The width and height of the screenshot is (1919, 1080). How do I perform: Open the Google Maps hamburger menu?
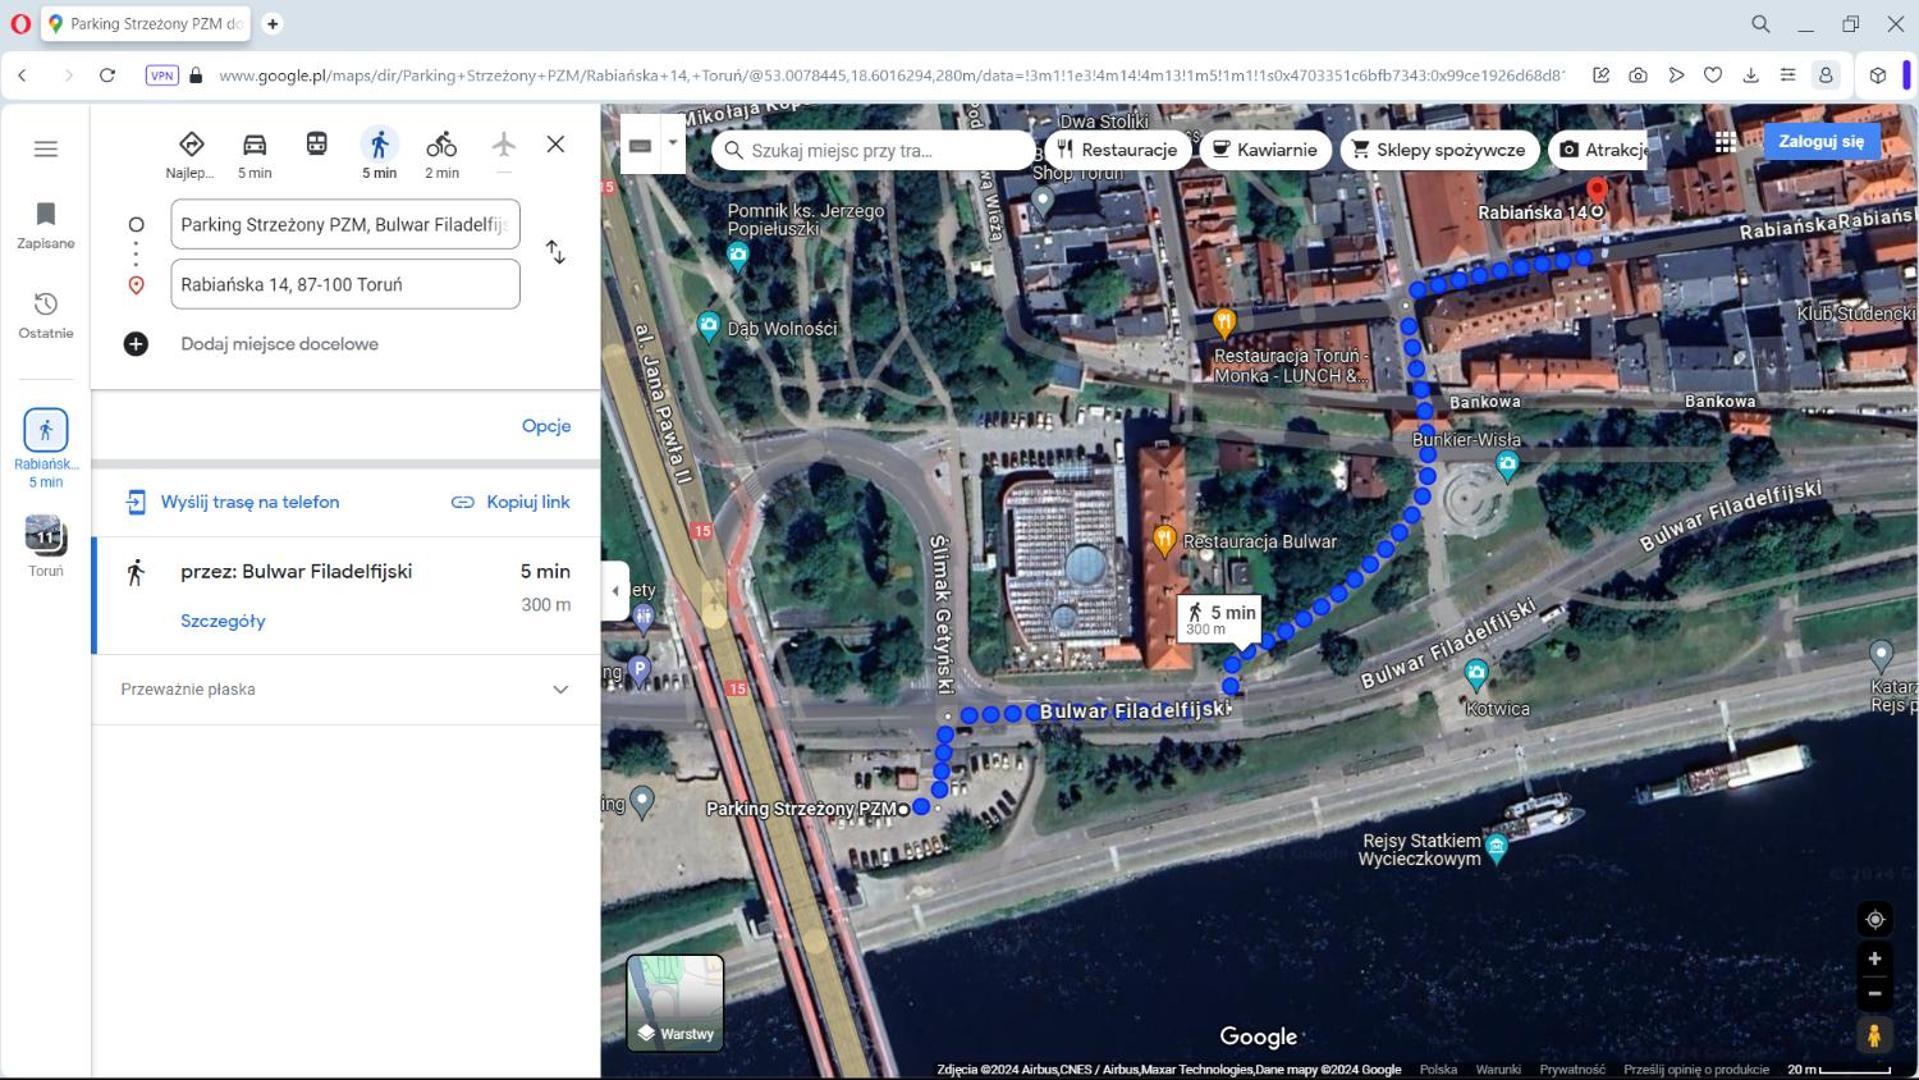point(46,149)
